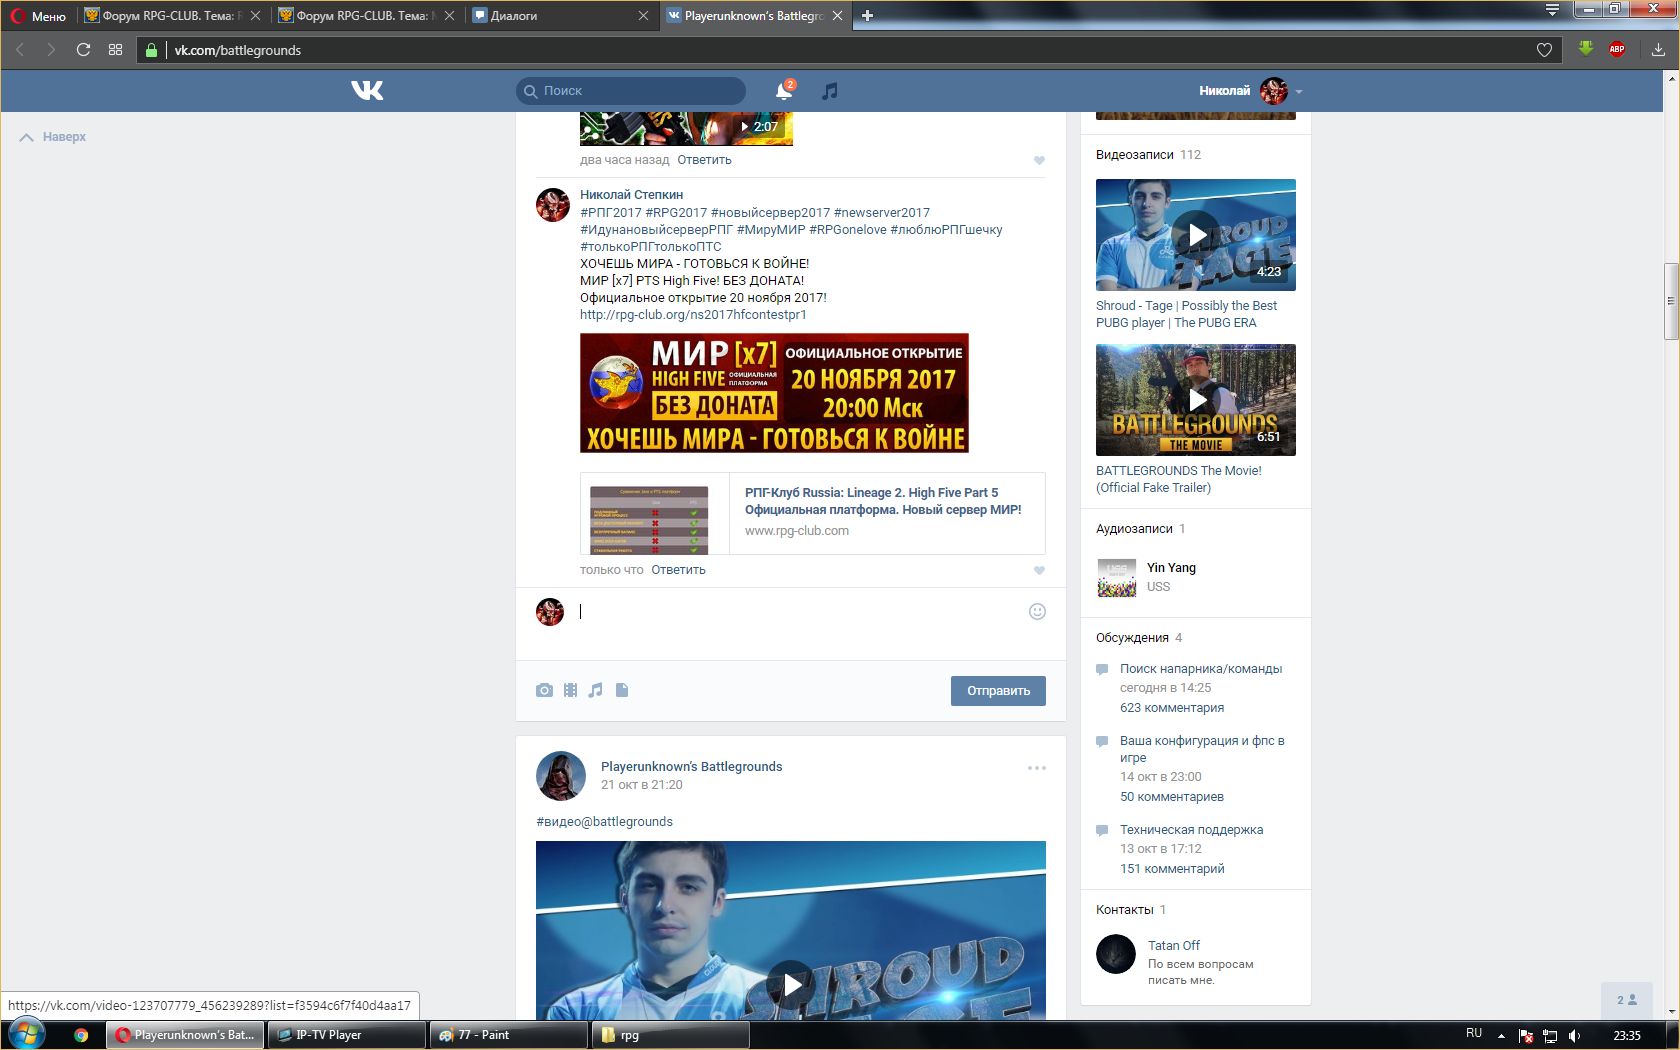Click the green download extension icon

[1586, 48]
